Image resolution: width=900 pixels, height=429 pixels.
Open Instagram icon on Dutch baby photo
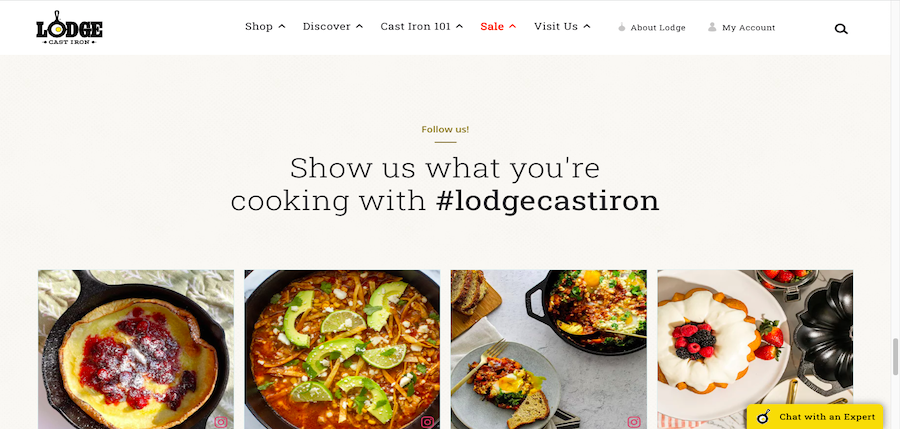click(x=221, y=422)
